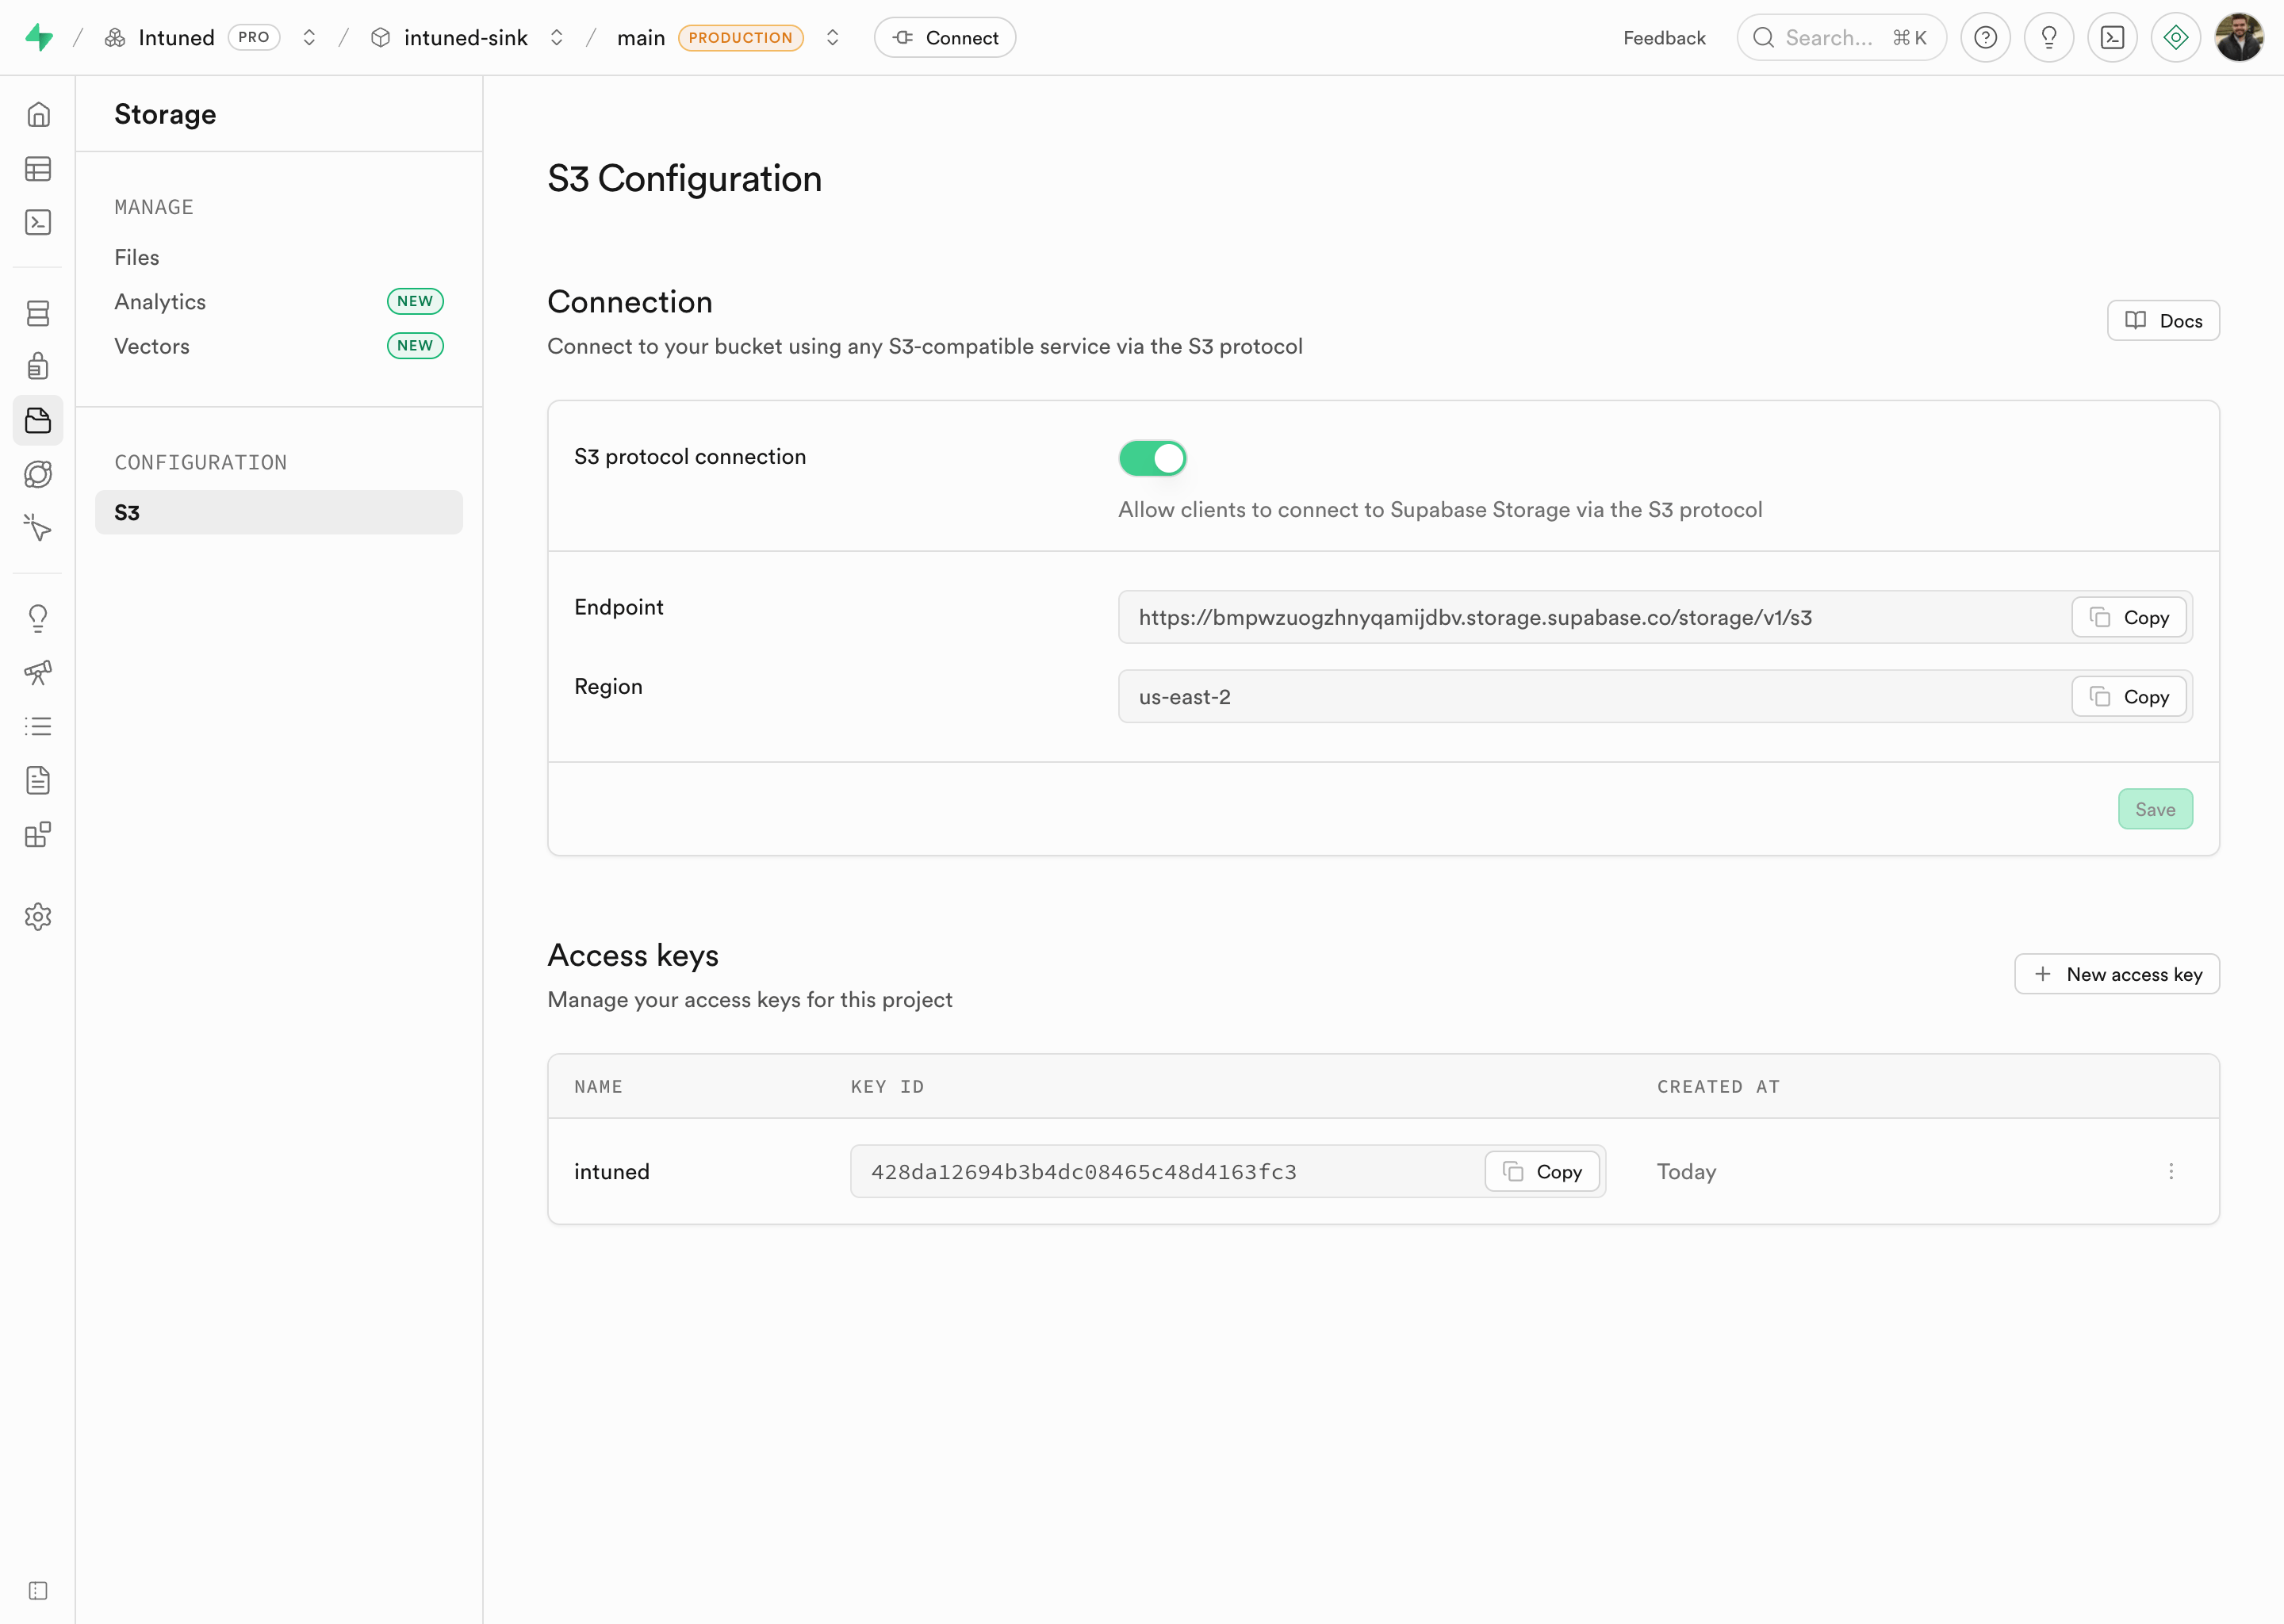Toggle S3 protocol connection switch
The height and width of the screenshot is (1624, 2284).
[x=1152, y=458]
